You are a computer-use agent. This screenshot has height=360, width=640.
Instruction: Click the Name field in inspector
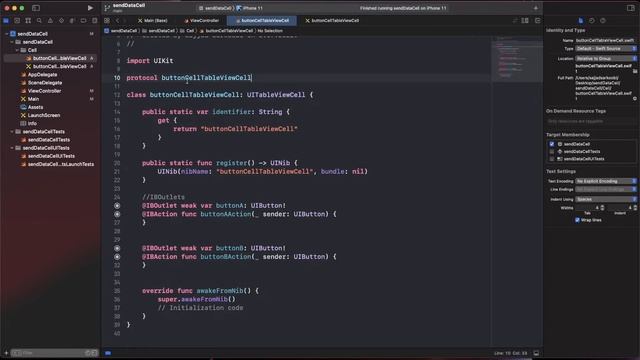pyautogui.click(x=606, y=40)
